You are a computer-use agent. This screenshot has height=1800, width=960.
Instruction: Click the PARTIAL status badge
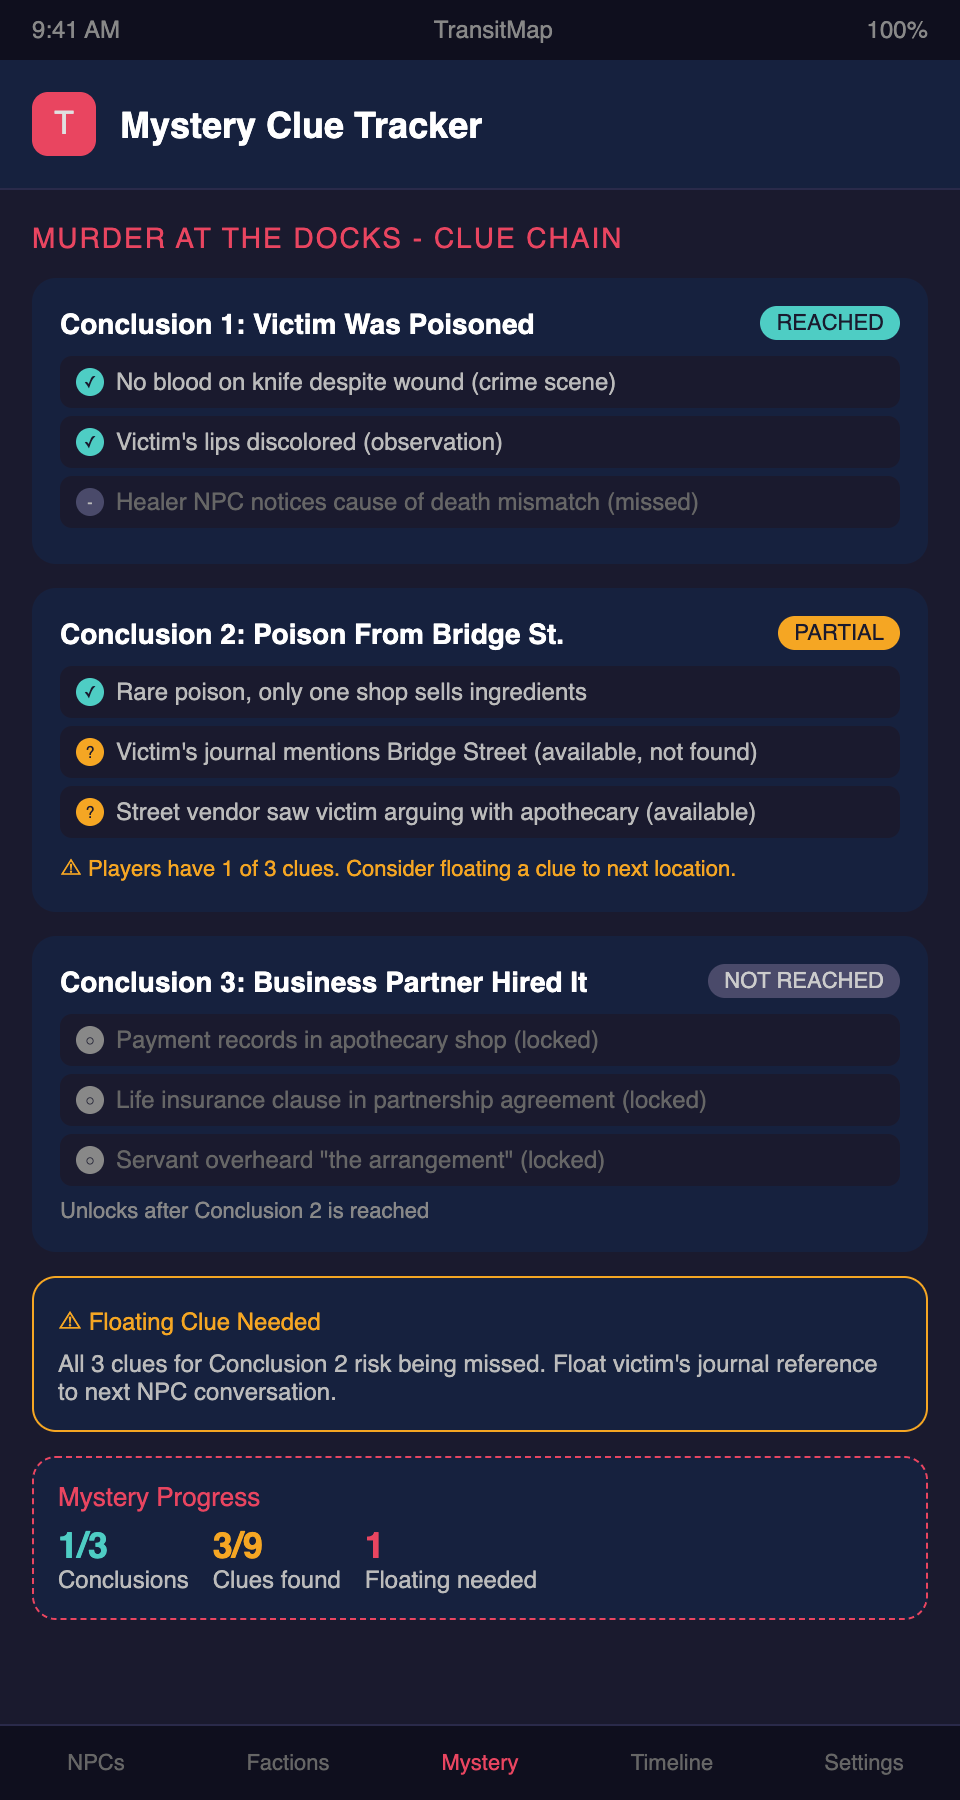pos(838,633)
